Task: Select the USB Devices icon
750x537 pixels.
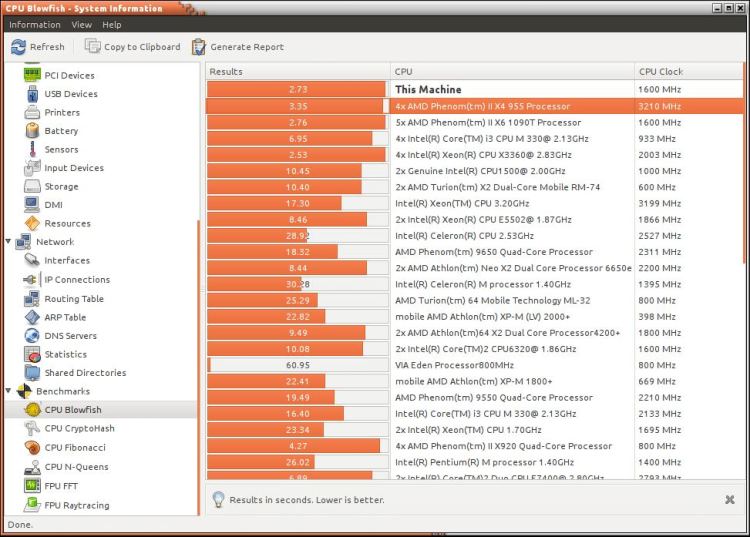Action: [32, 94]
